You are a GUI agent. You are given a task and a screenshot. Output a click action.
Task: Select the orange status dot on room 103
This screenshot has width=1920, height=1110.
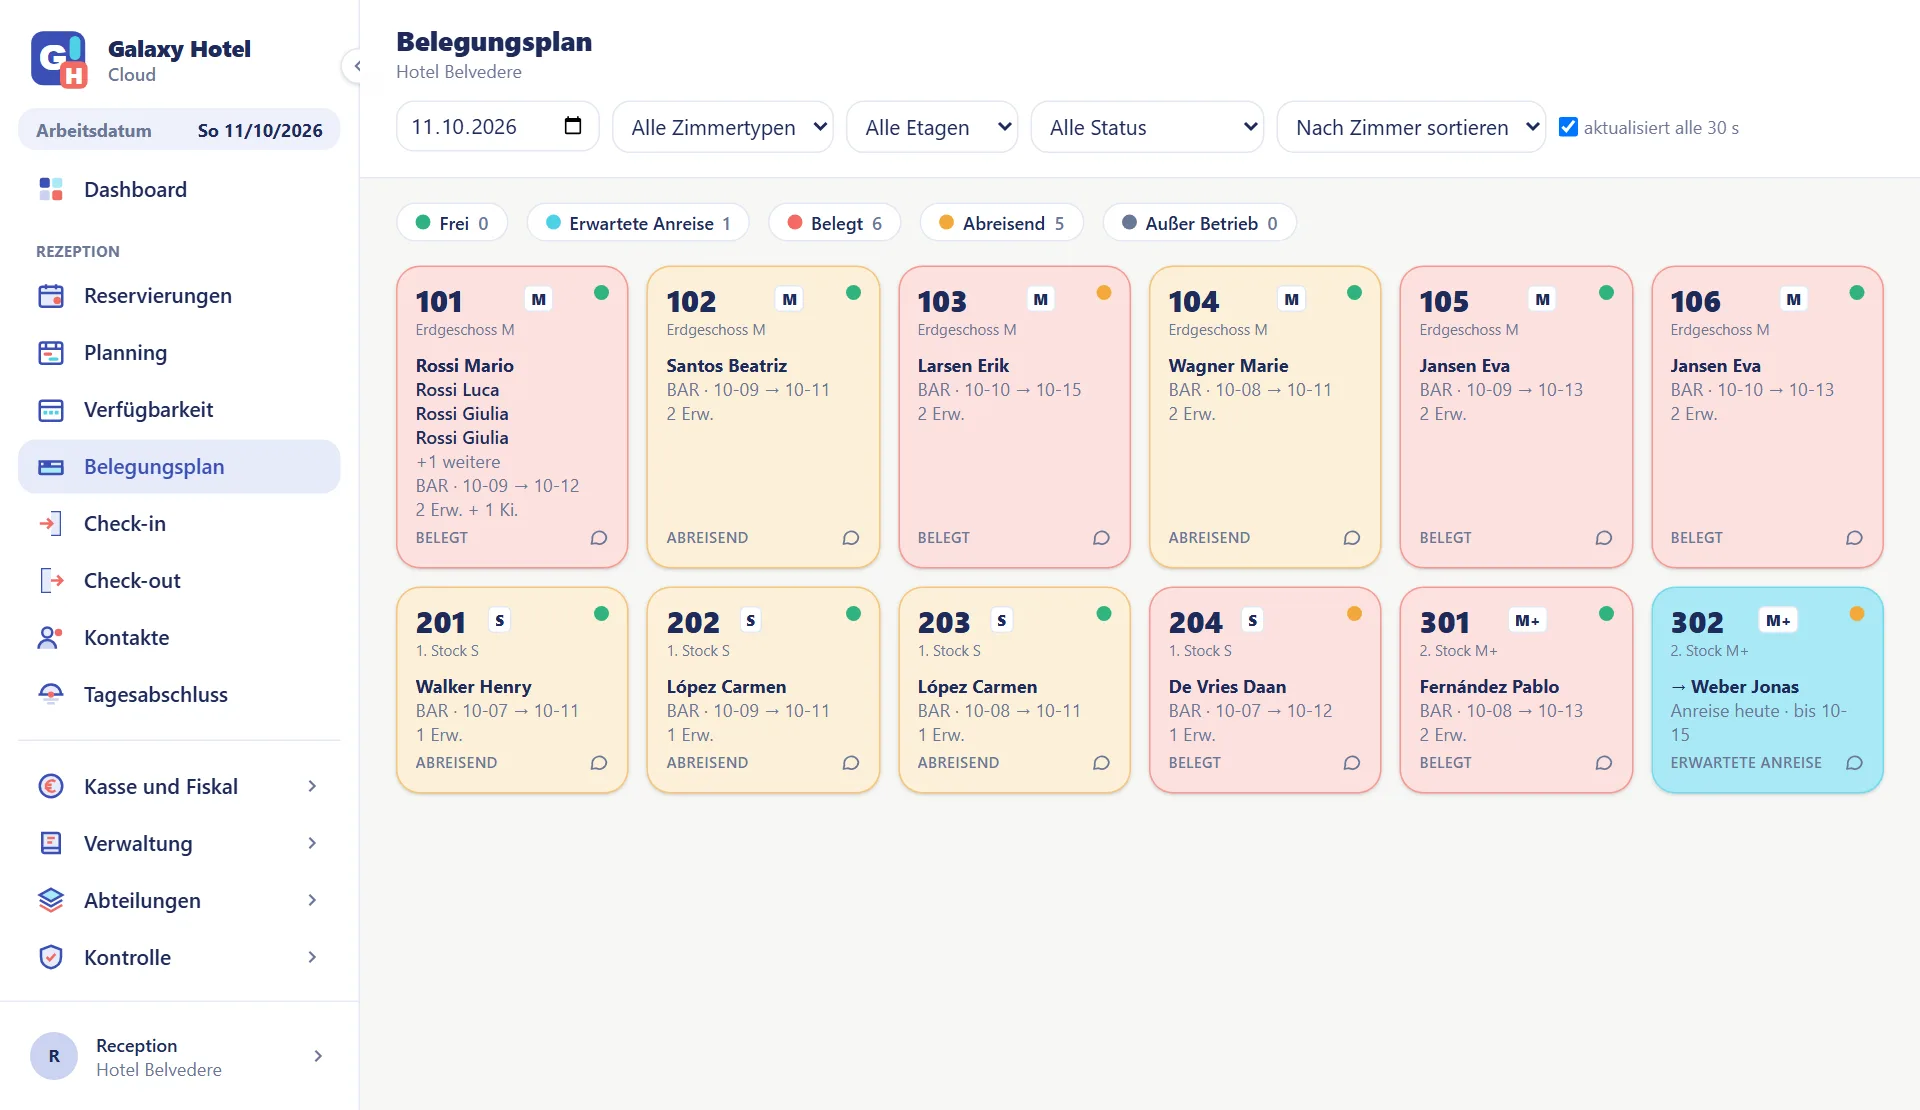(x=1104, y=293)
